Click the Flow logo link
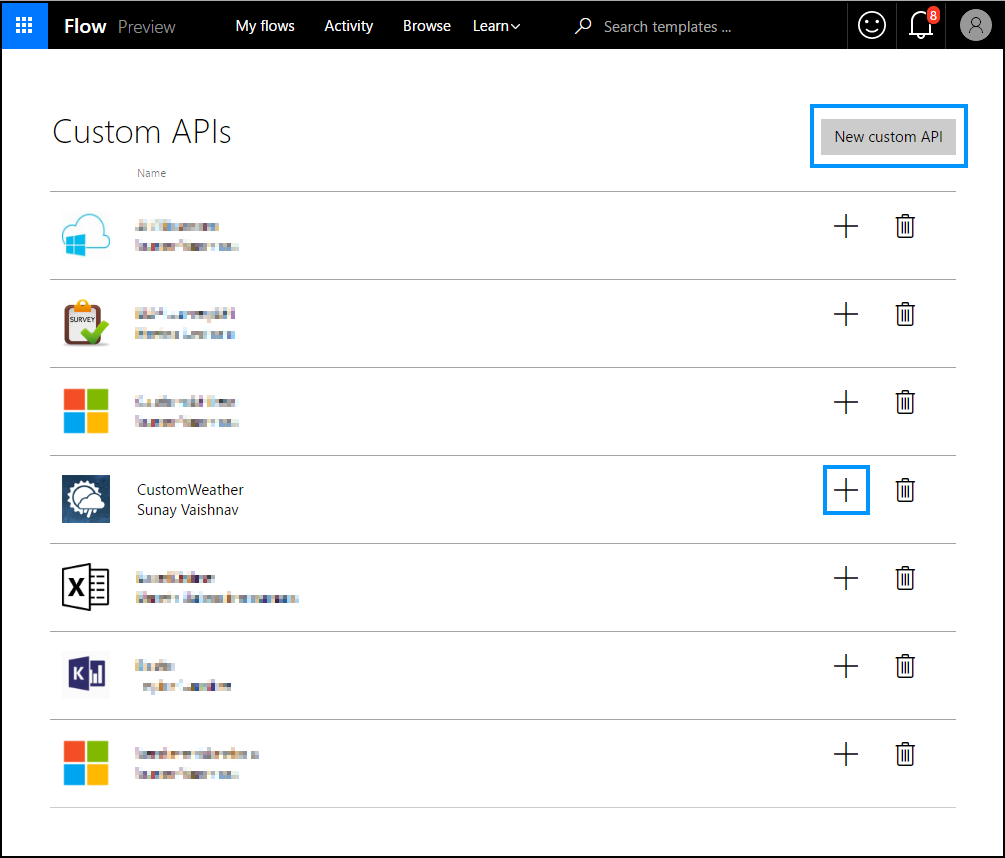 click(85, 26)
